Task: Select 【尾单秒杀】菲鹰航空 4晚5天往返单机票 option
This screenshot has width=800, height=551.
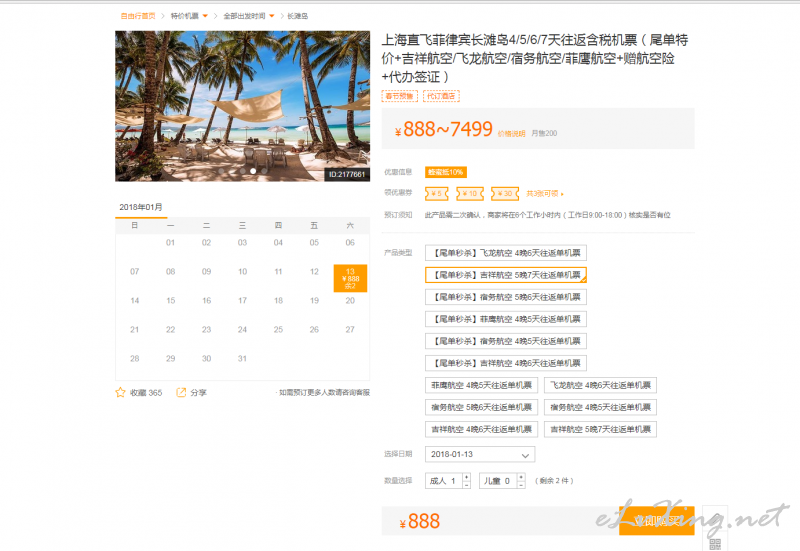Action: pos(506,319)
